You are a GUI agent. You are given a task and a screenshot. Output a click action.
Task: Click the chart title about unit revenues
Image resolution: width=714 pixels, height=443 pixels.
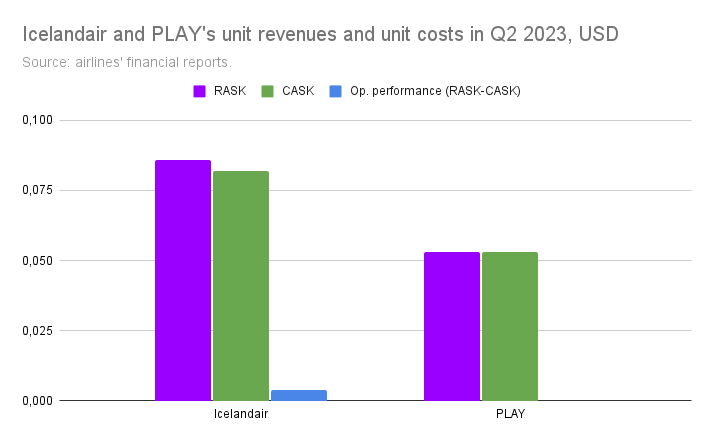[x=321, y=34]
